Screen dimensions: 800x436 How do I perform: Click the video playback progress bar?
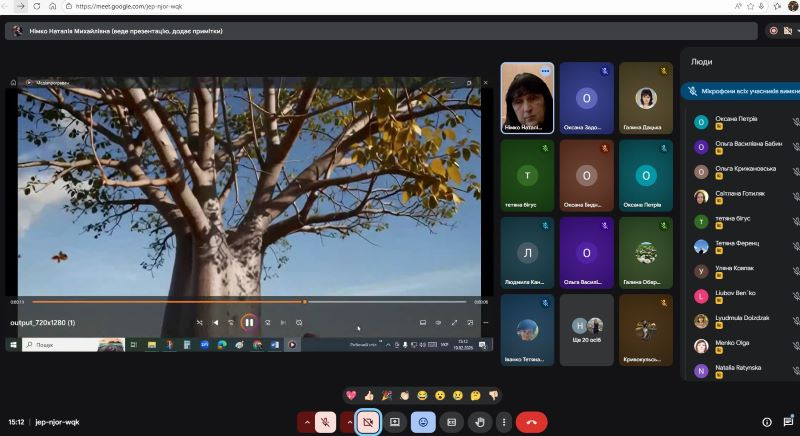coord(250,301)
